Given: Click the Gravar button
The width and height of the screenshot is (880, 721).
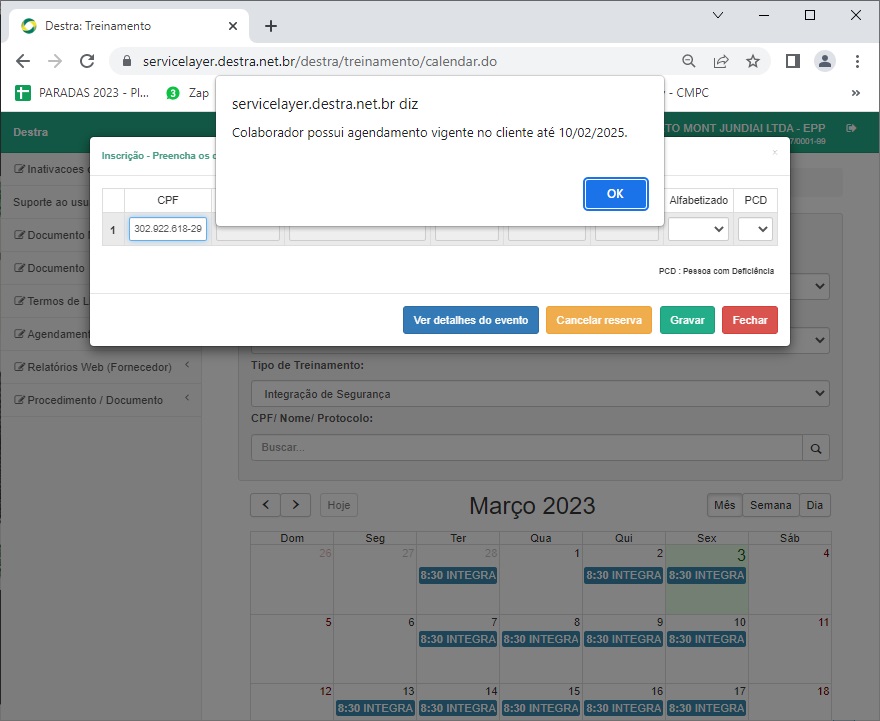Looking at the screenshot, I should click(687, 320).
